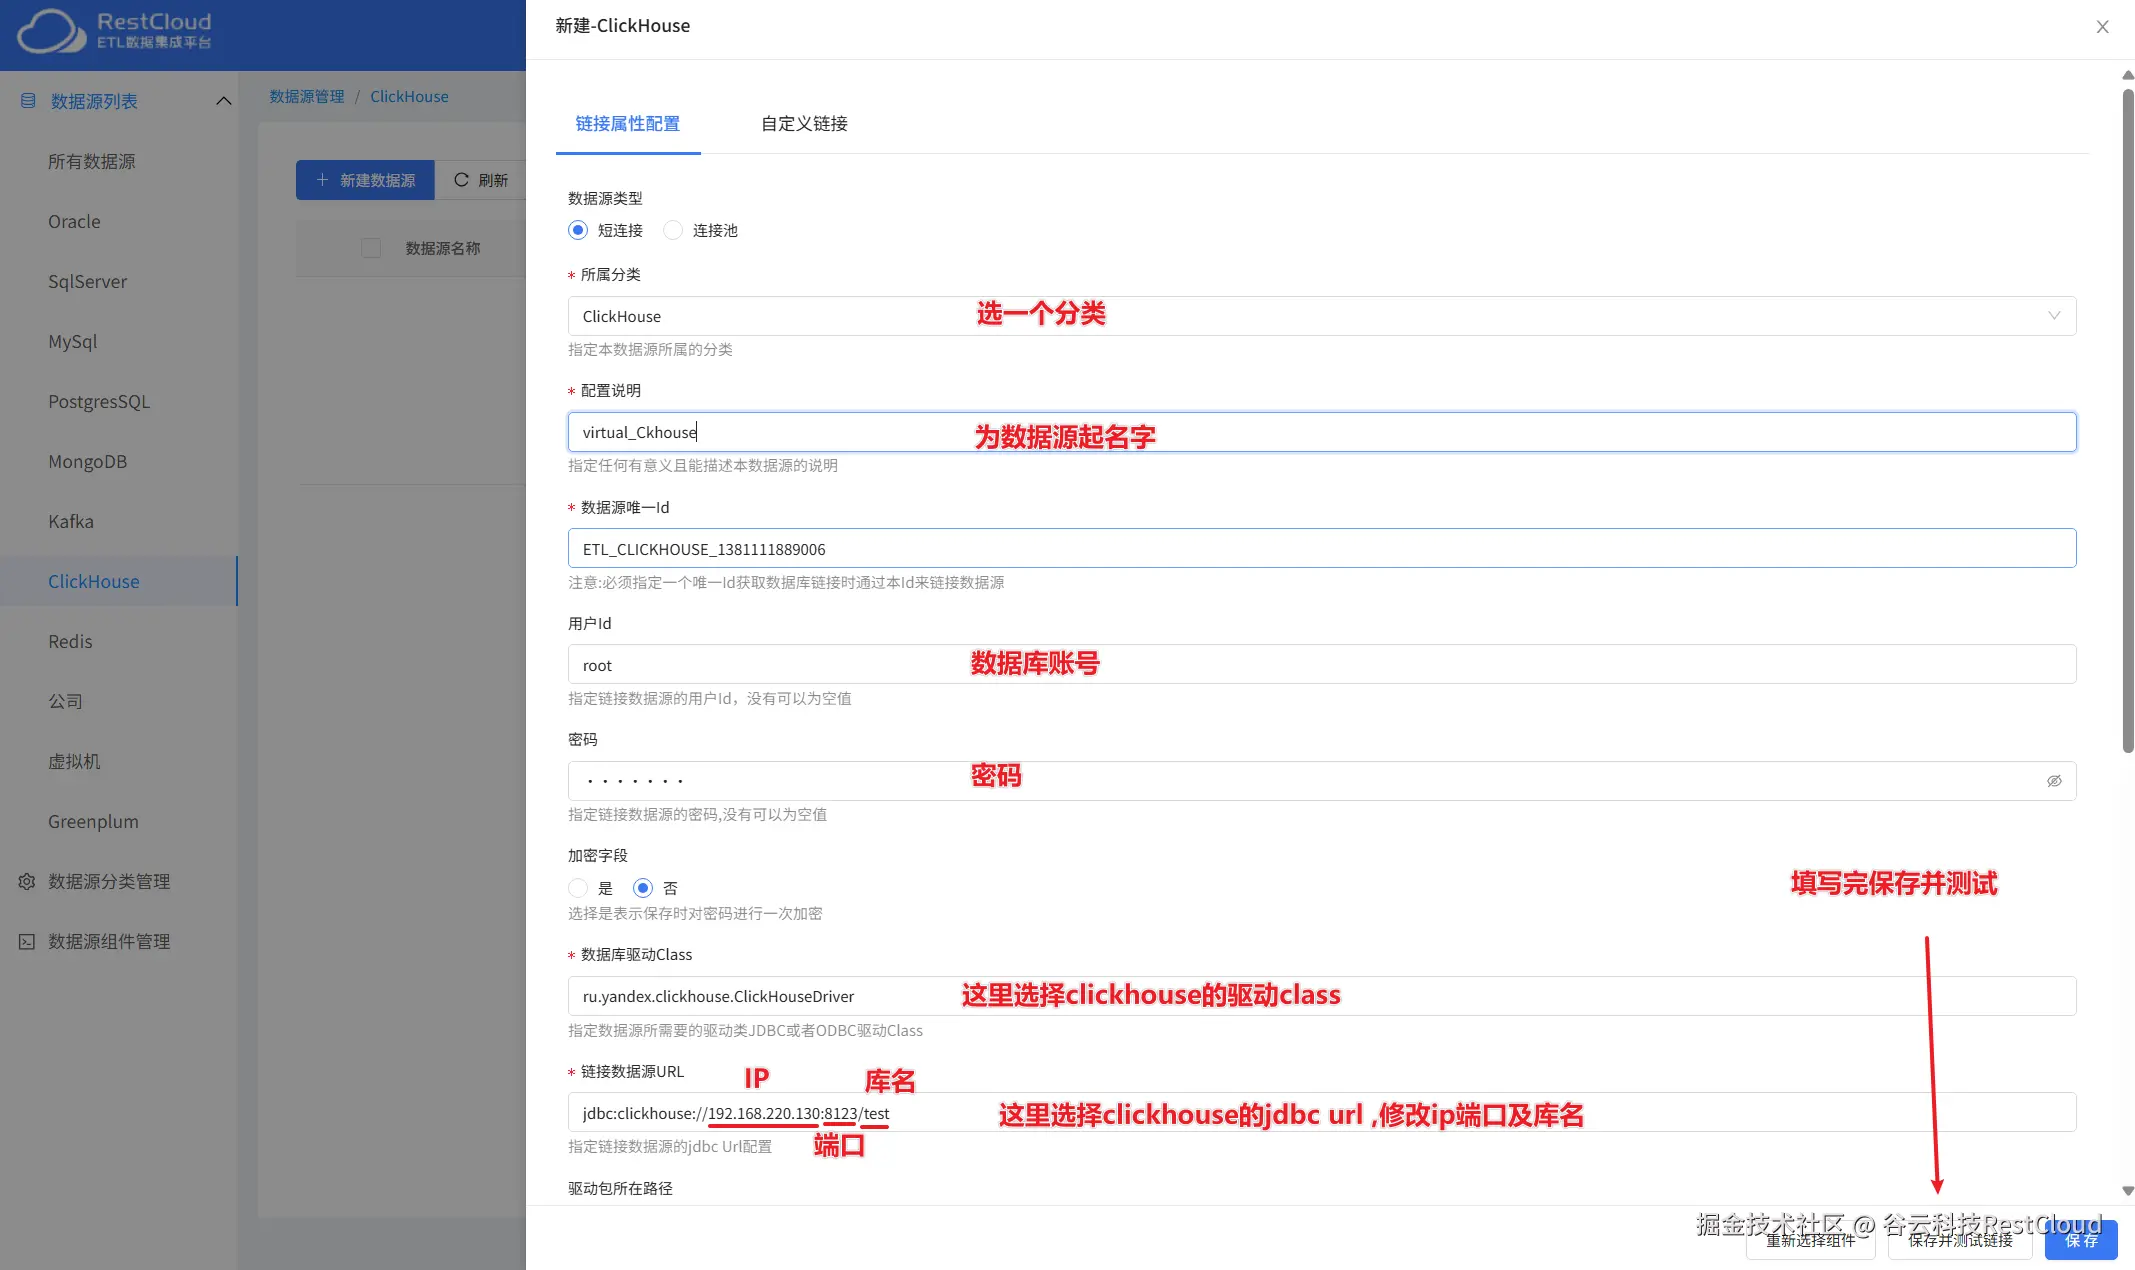Image resolution: width=2135 pixels, height=1270 pixels.
Task: Open the 所属分类 dropdown arrow
Action: coord(2054,316)
